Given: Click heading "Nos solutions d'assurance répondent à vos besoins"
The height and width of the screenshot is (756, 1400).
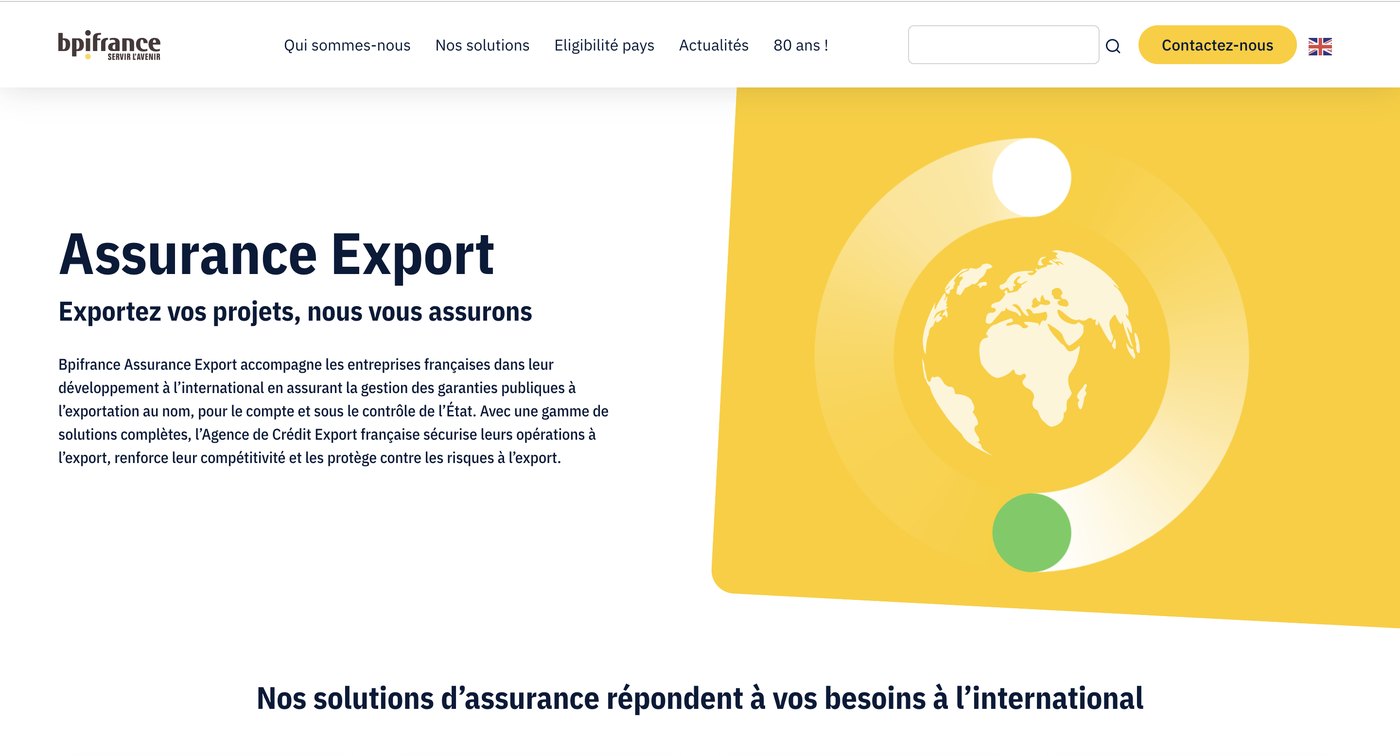Looking at the screenshot, I should click(700, 698).
